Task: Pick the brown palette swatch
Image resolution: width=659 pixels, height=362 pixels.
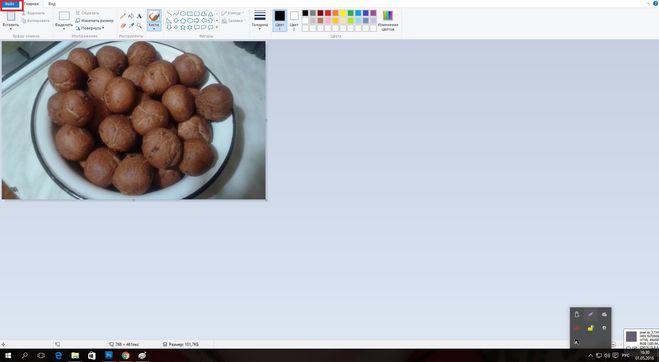Action: click(x=320, y=21)
